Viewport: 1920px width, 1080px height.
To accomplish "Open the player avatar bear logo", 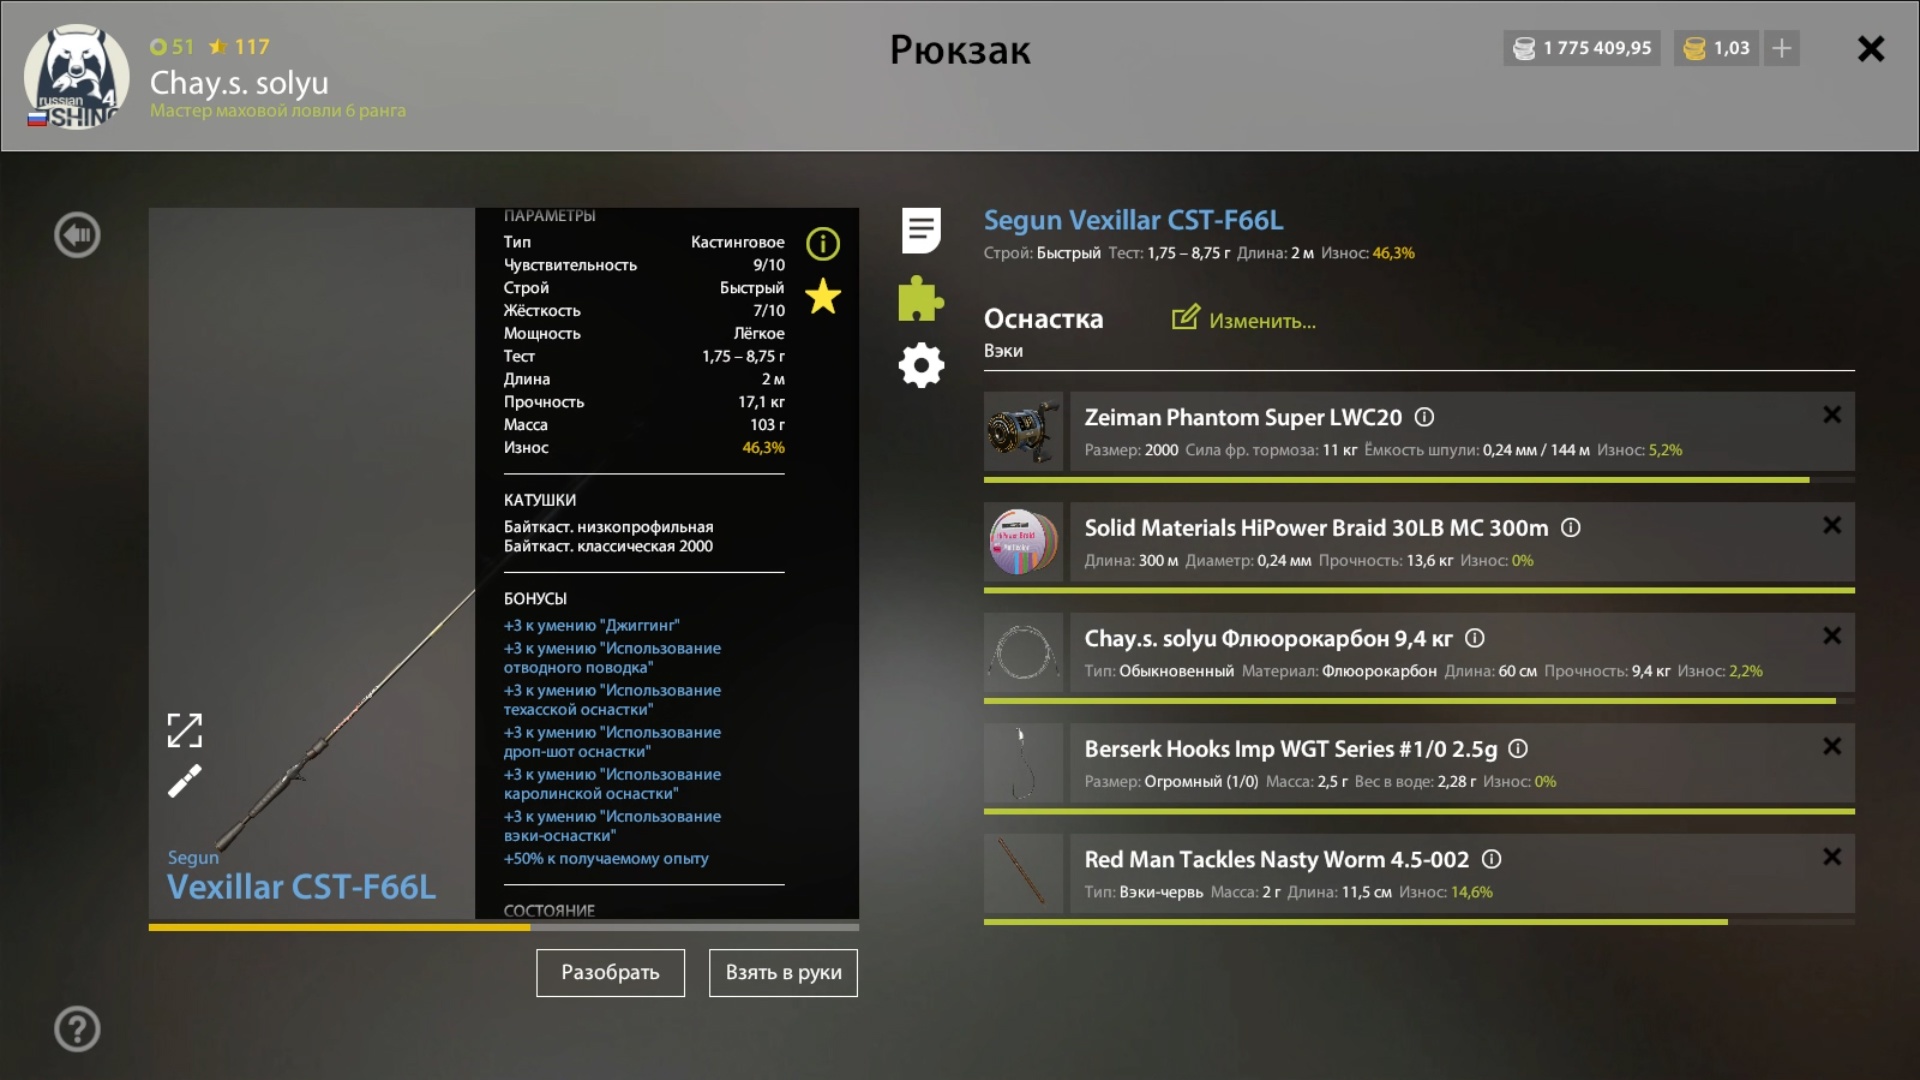I will point(76,77).
